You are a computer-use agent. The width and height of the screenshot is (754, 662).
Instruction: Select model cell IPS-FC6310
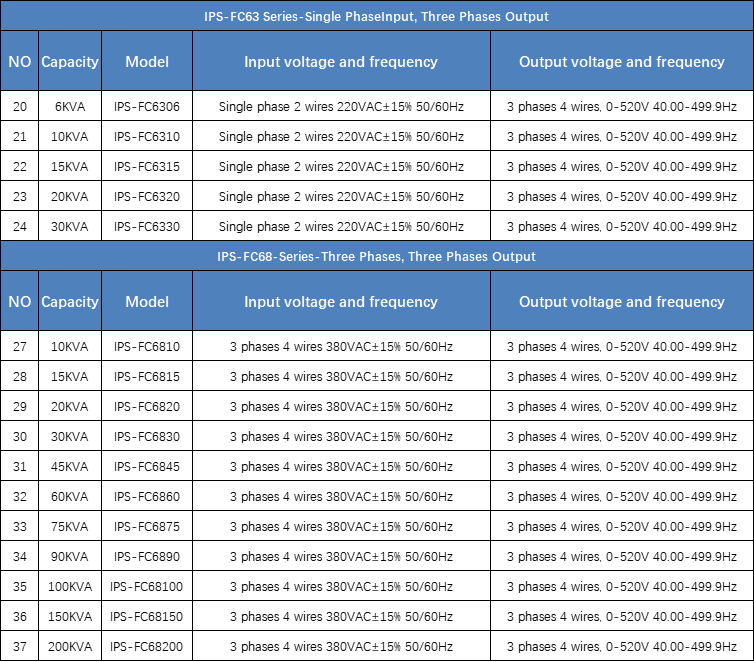coord(147,137)
